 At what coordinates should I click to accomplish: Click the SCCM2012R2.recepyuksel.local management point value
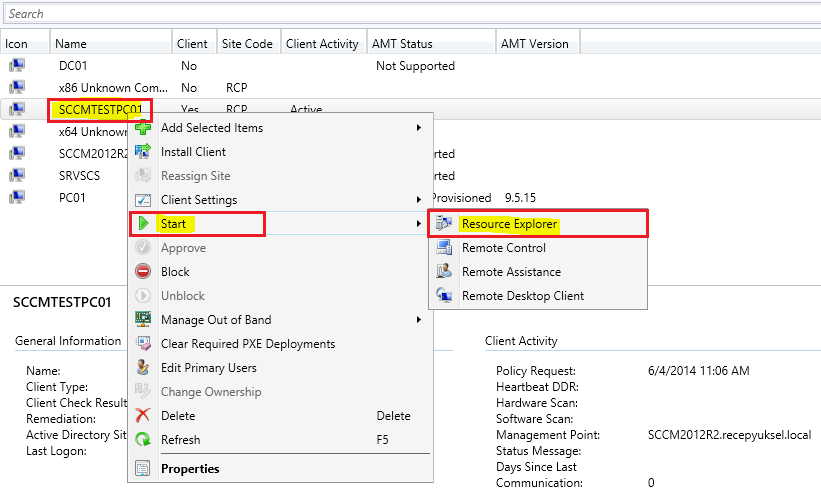pos(729,435)
